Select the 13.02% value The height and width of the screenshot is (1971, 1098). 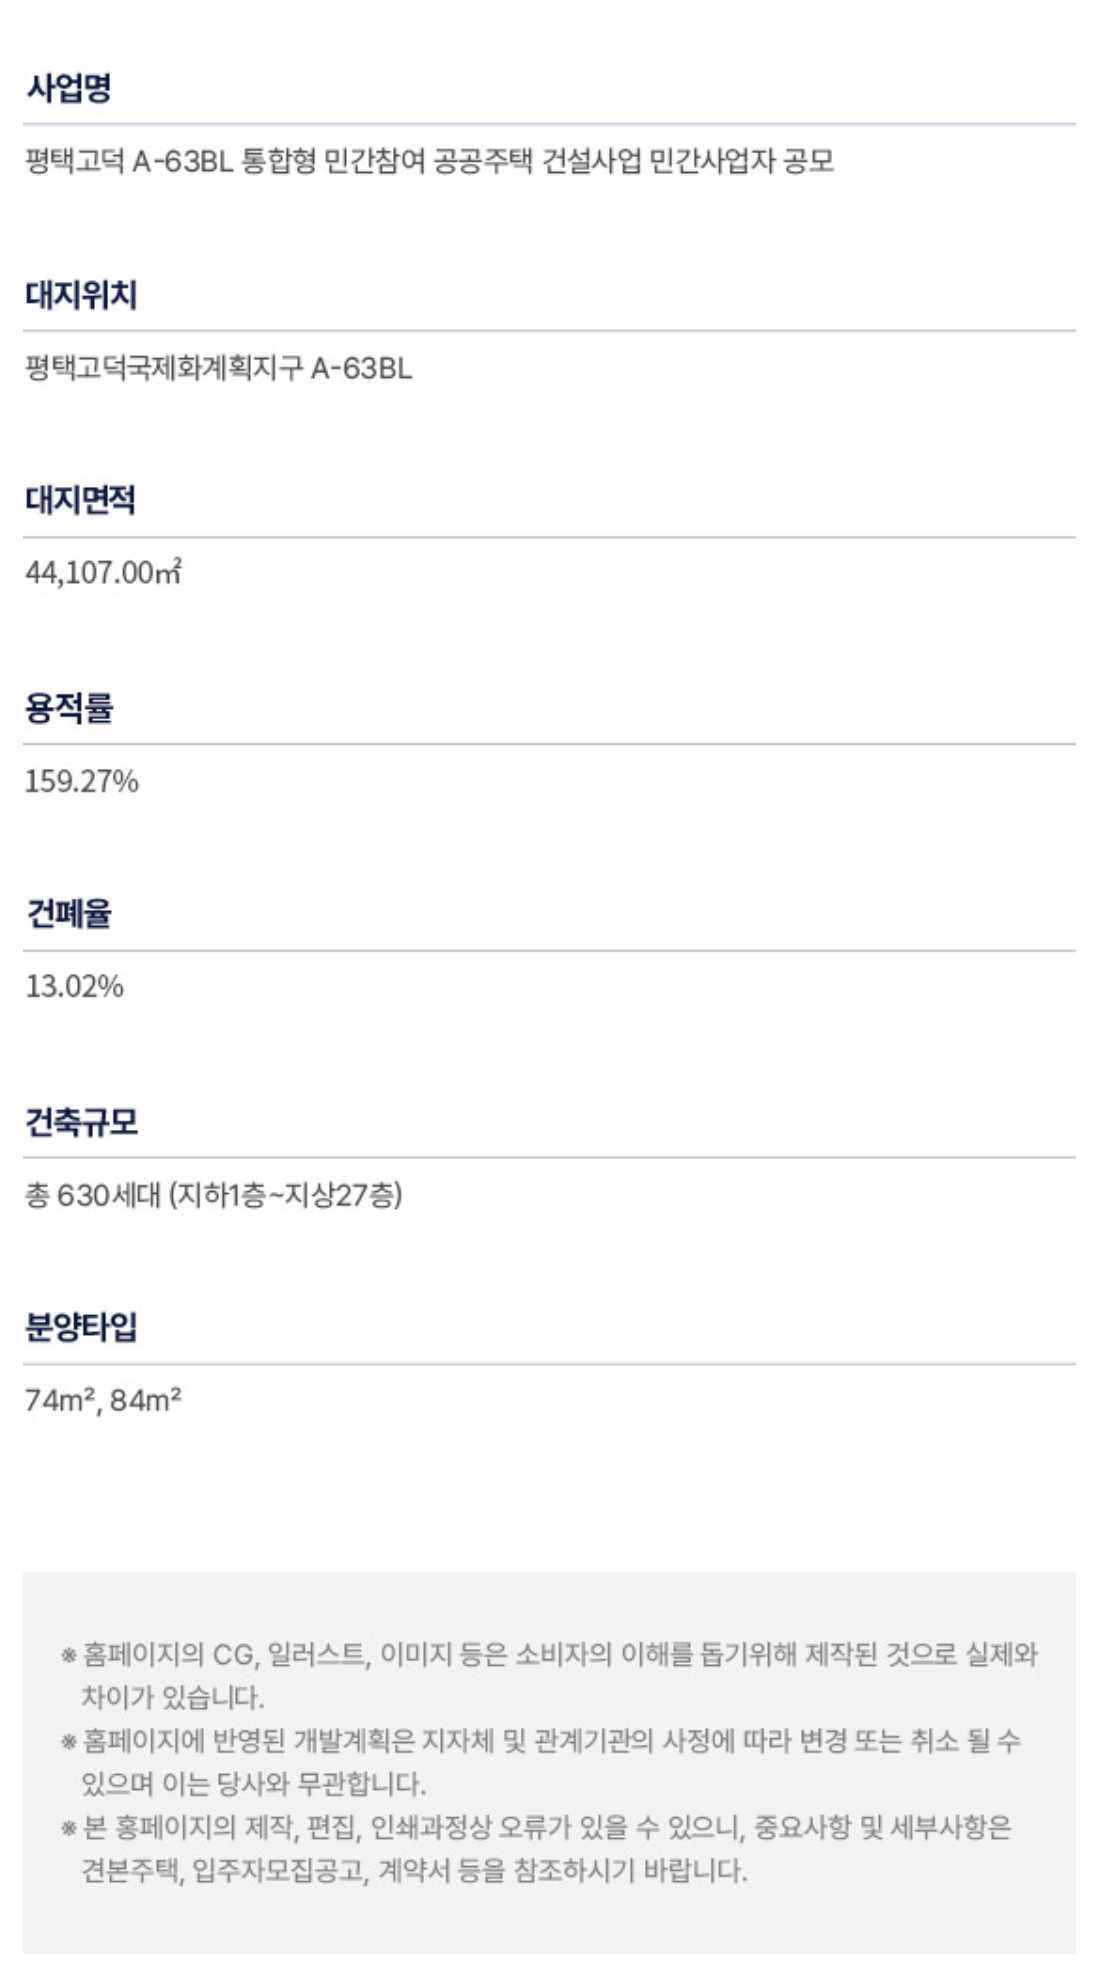click(x=74, y=987)
